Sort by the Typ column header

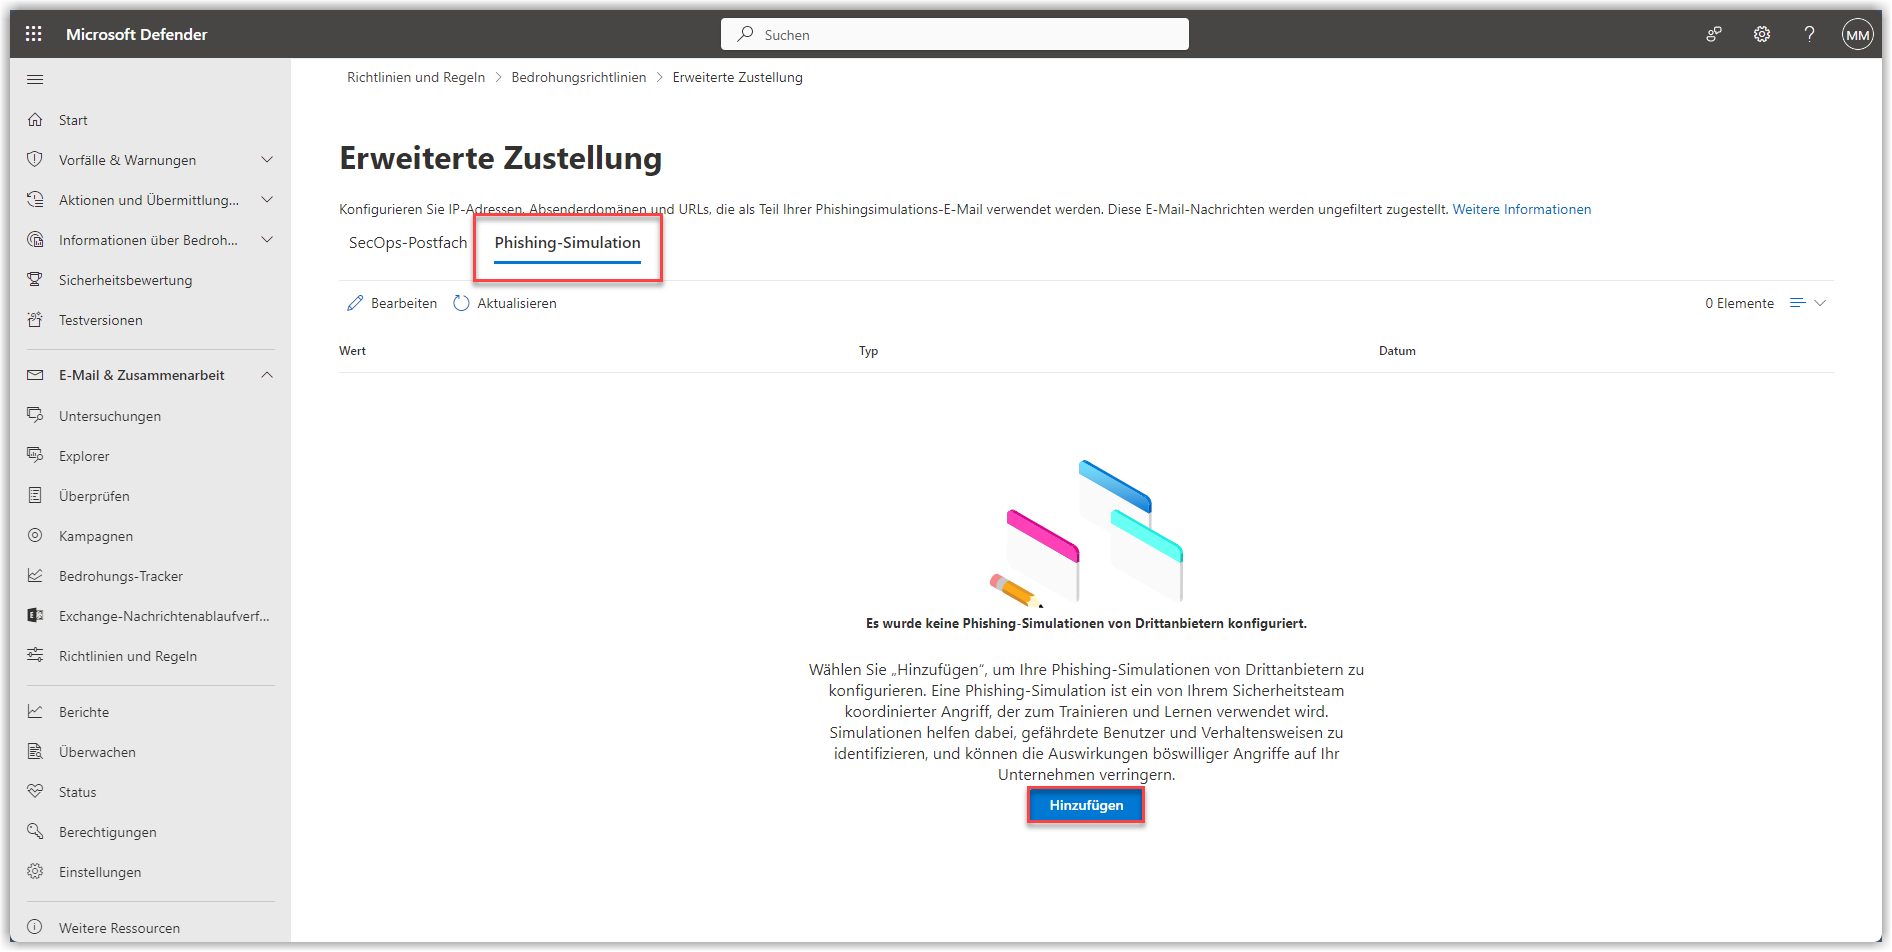[868, 351]
